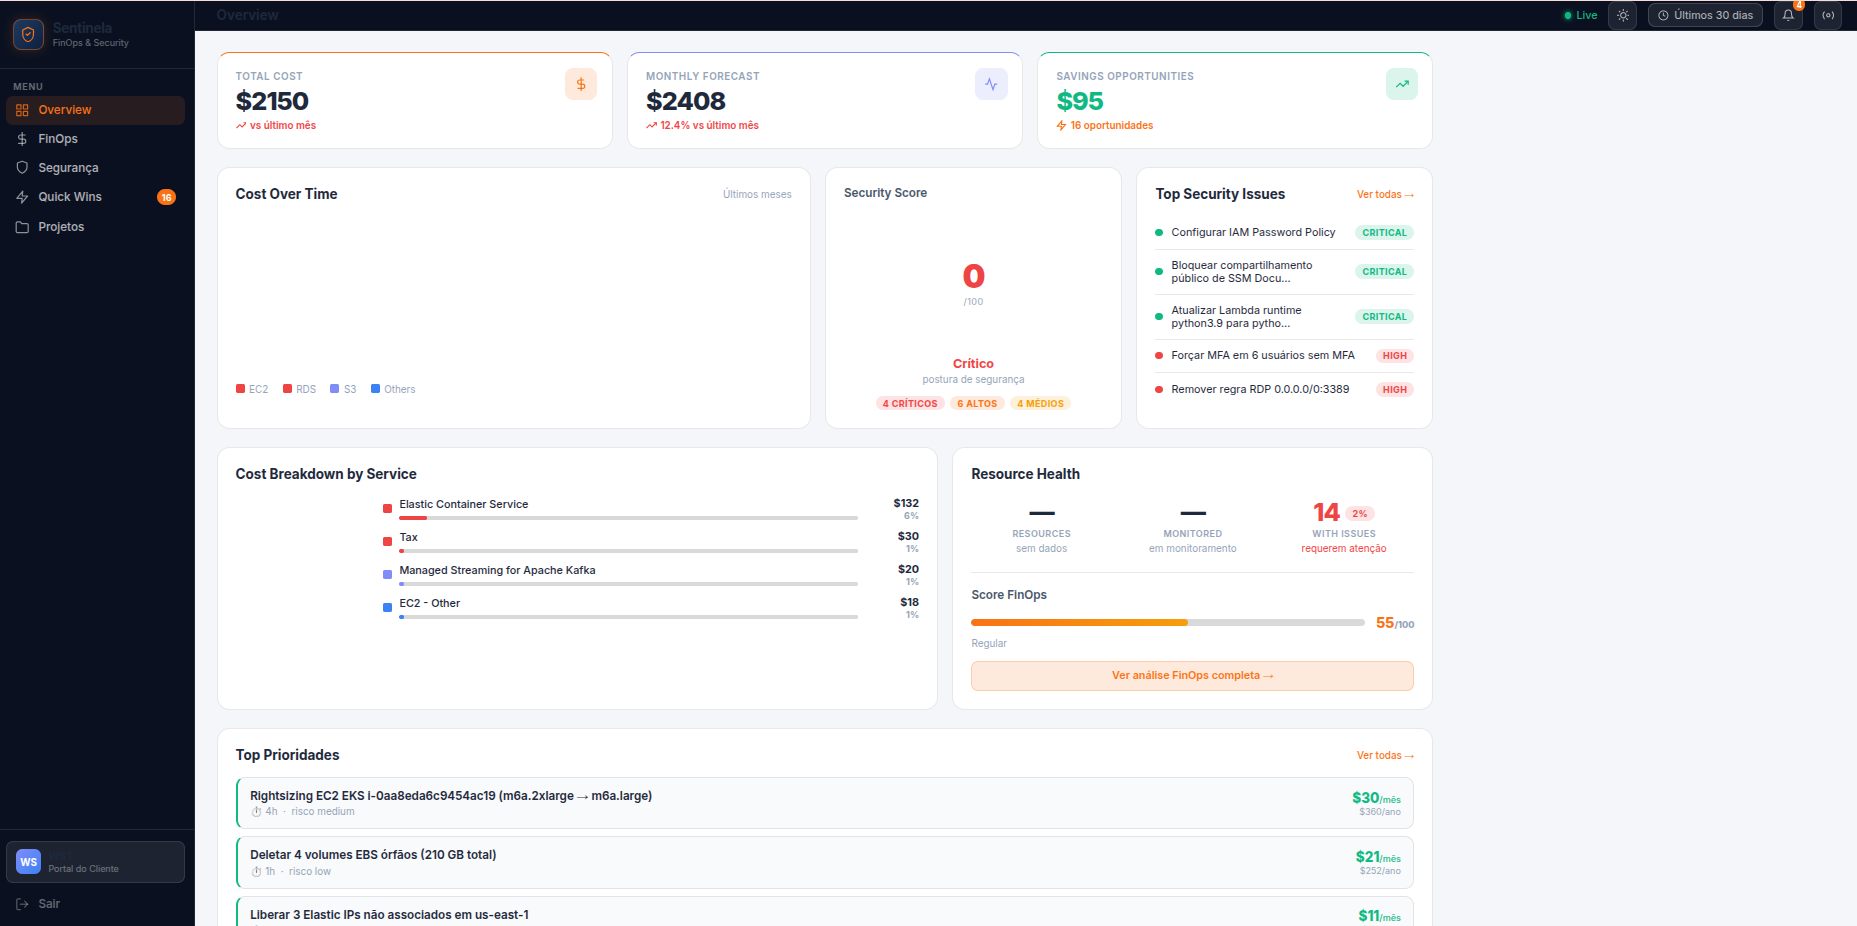Viewport: 1857px width, 926px height.
Task: Open Quick Wins in the sidebar
Action: 96,197
